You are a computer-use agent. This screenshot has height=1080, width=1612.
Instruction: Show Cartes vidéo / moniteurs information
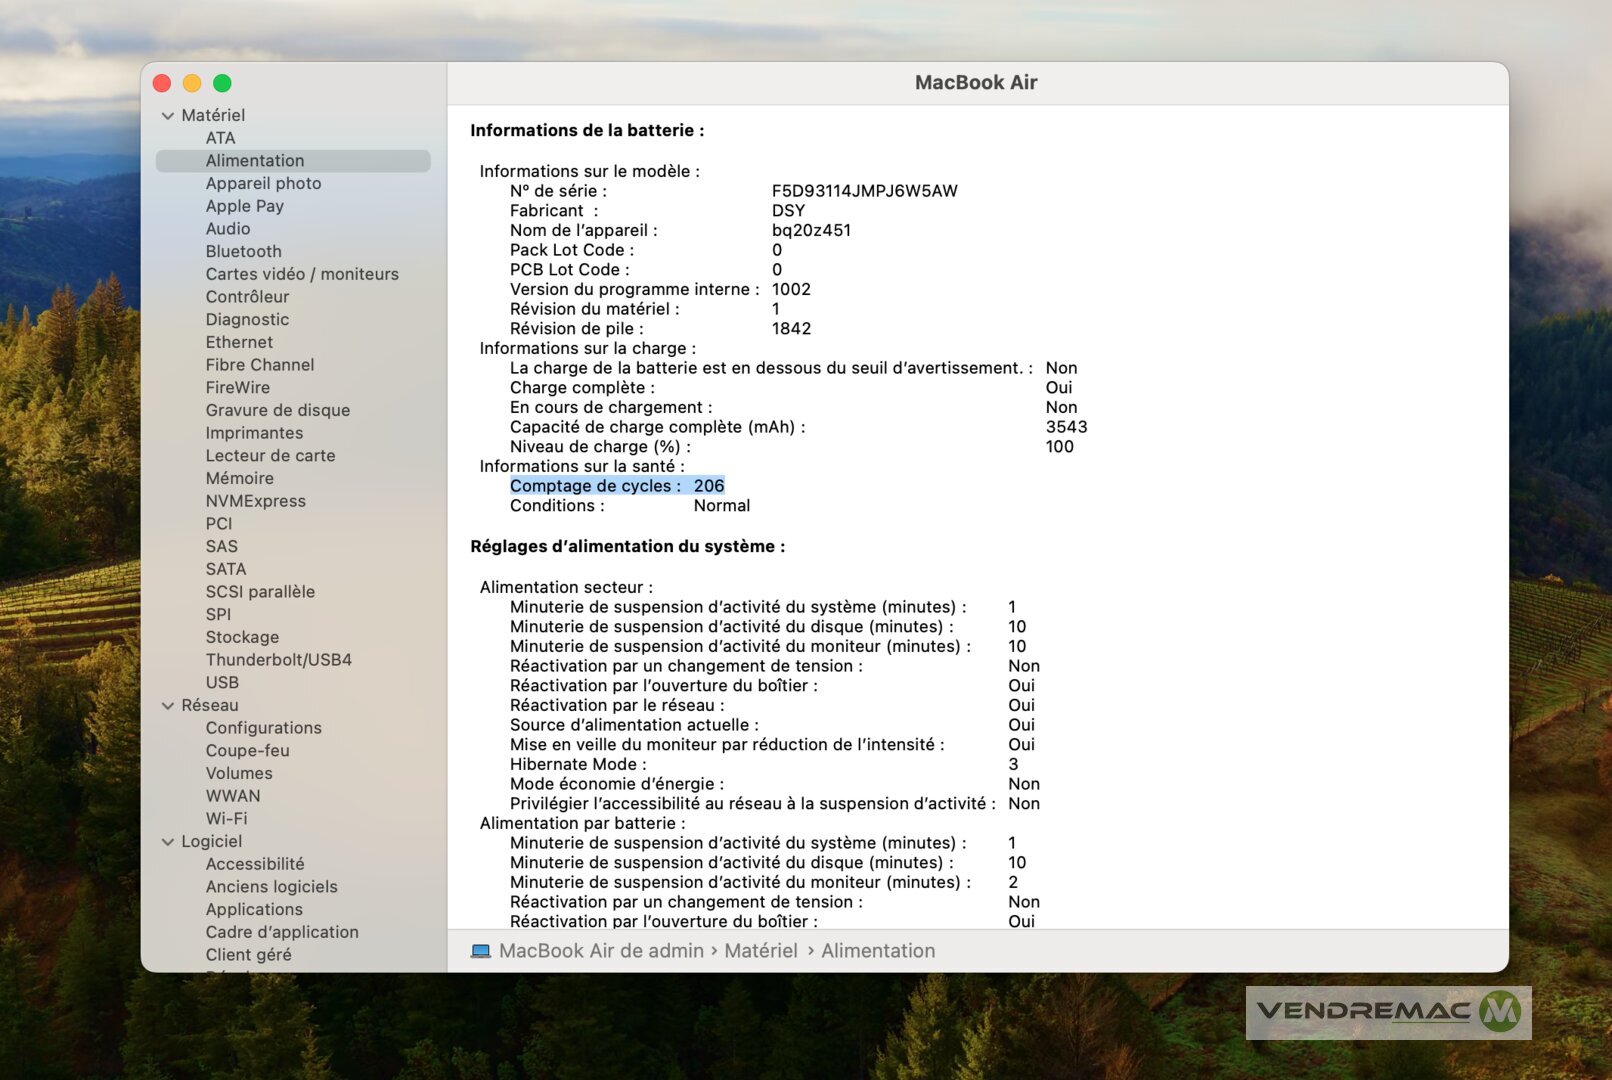coord(301,274)
